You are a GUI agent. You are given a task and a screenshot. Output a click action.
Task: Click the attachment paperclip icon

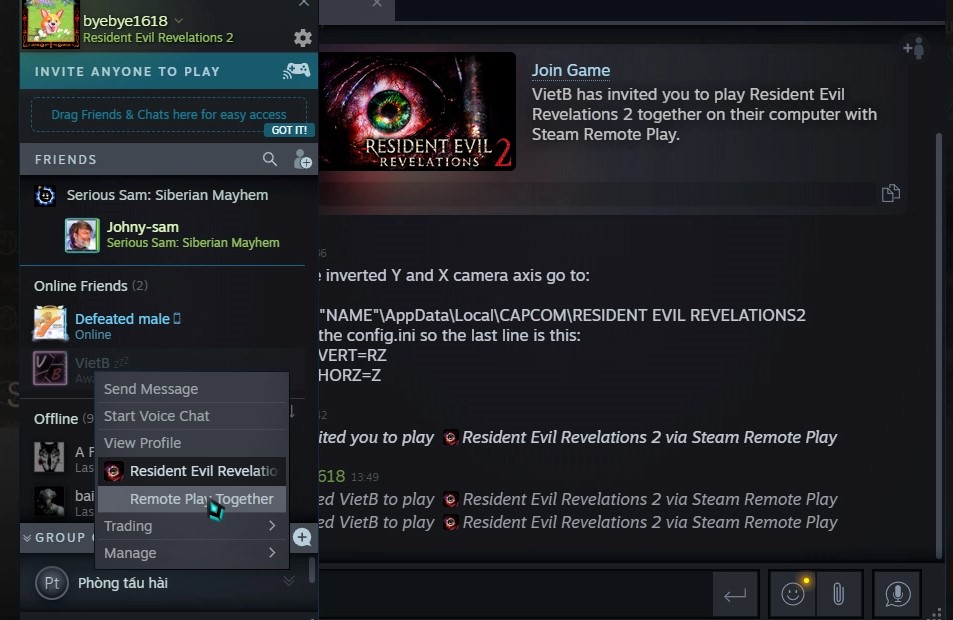click(839, 593)
